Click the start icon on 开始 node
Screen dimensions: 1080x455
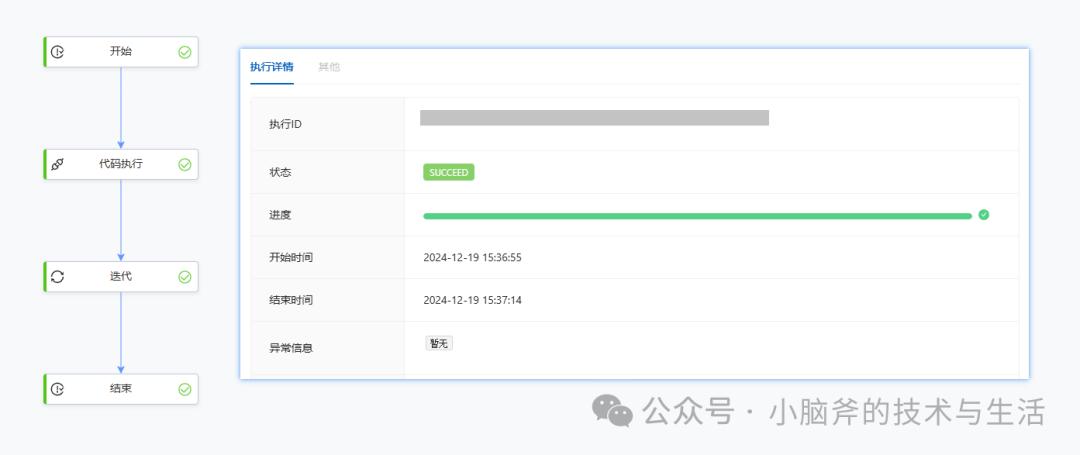[58, 52]
